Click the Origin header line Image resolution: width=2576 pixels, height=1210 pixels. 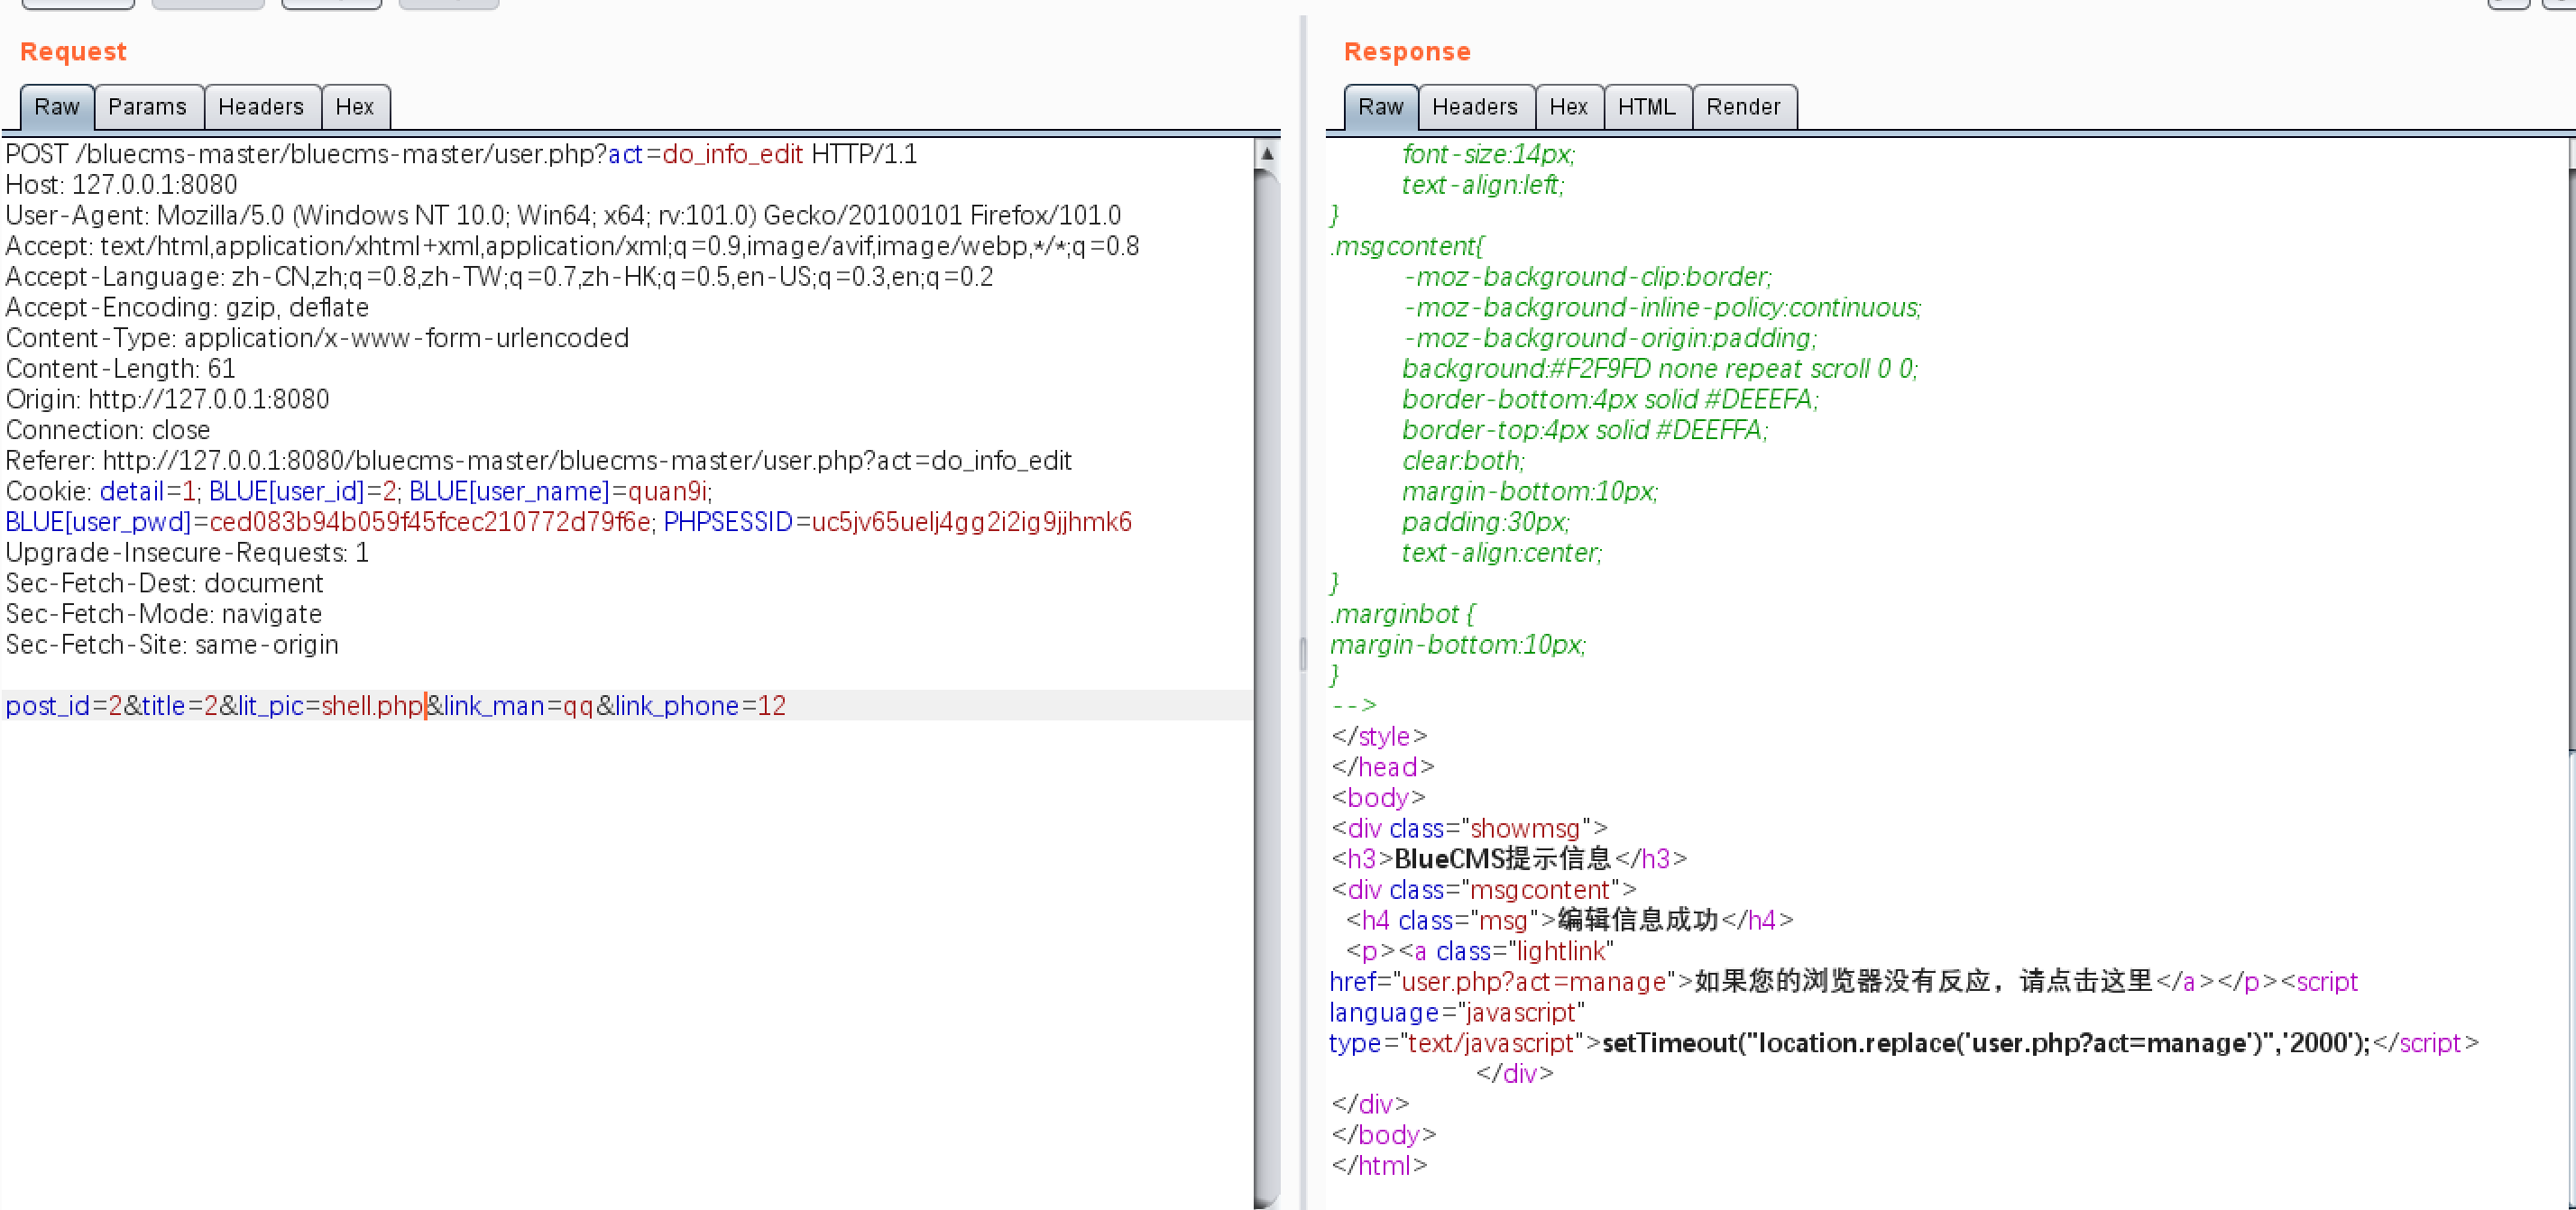click(168, 399)
